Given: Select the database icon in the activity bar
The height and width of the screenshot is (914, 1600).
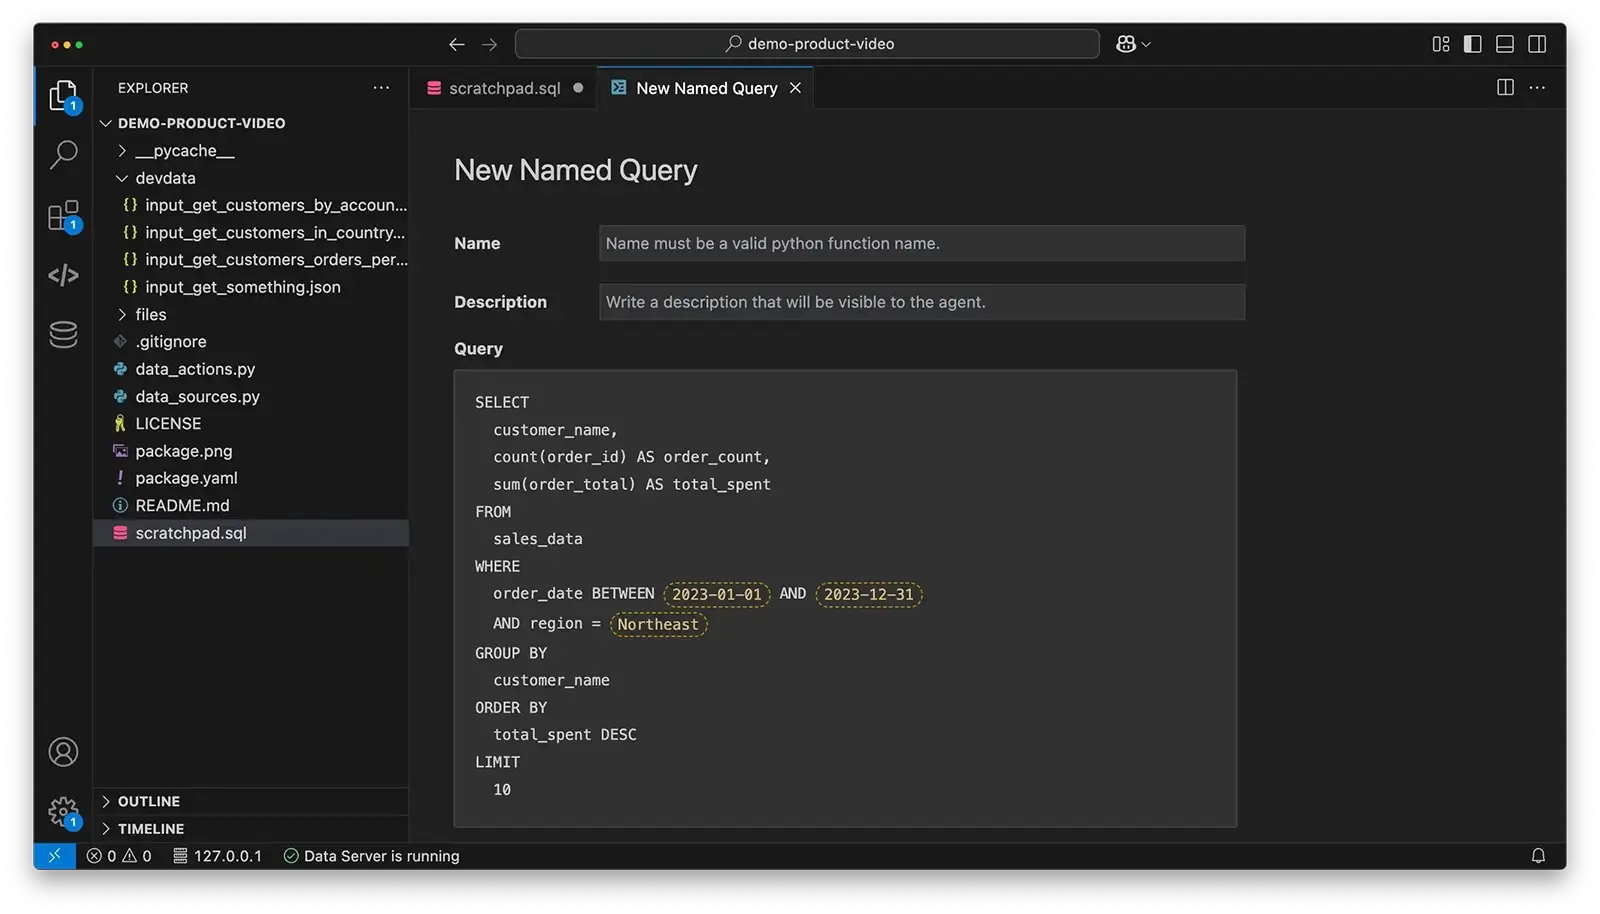Looking at the screenshot, I should coord(63,335).
